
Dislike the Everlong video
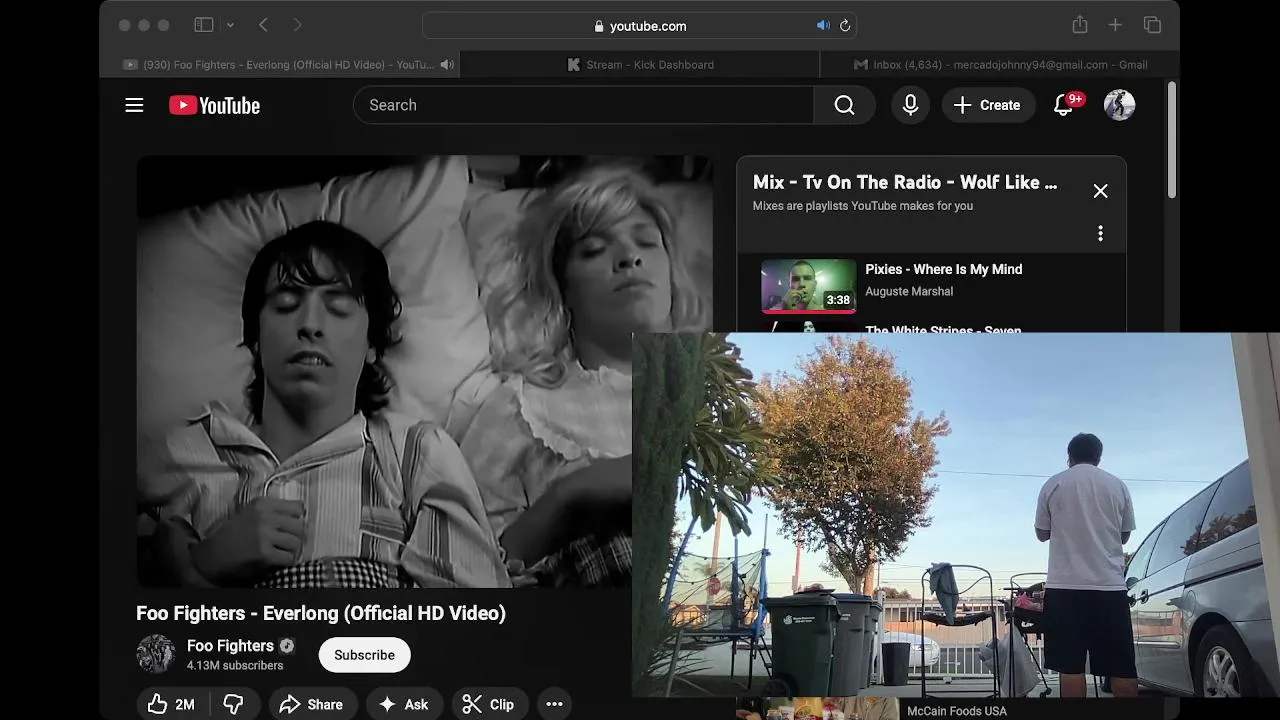click(x=234, y=704)
